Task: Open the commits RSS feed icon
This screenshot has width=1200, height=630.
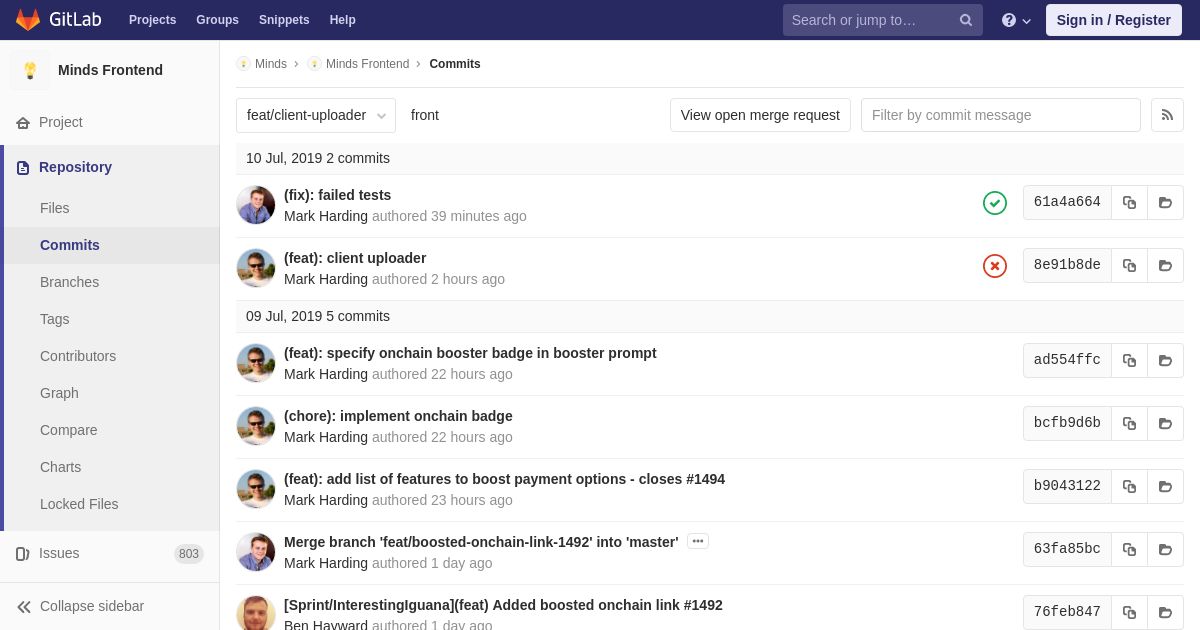Action: tap(1167, 115)
